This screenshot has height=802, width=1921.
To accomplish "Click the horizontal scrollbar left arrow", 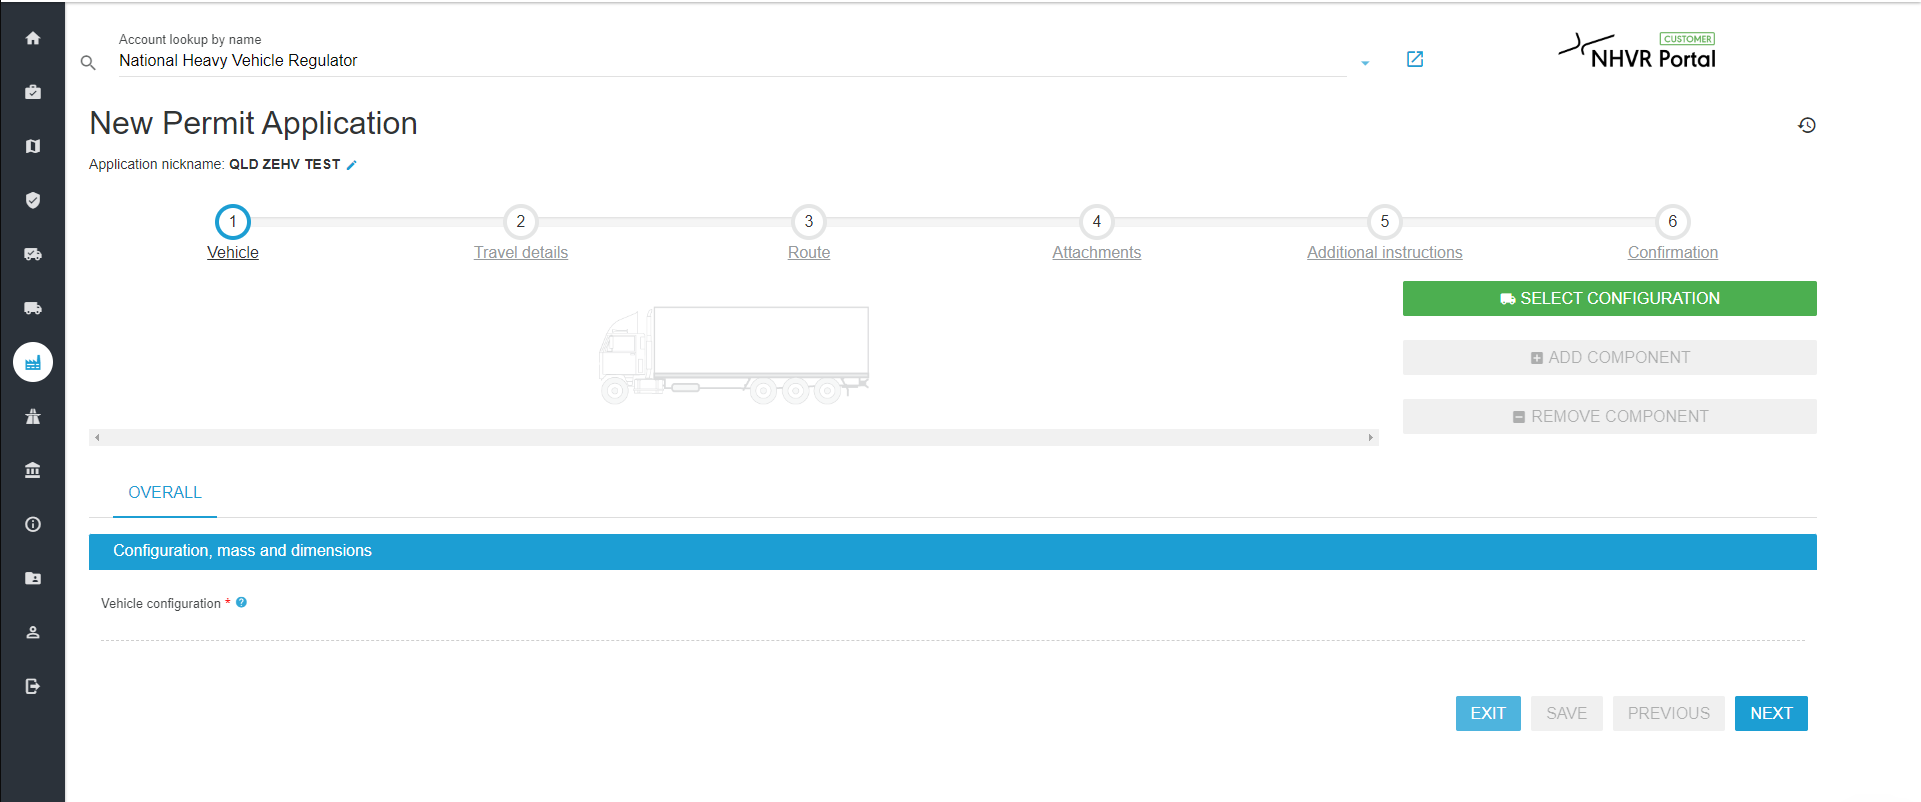I will pyautogui.click(x=97, y=438).
